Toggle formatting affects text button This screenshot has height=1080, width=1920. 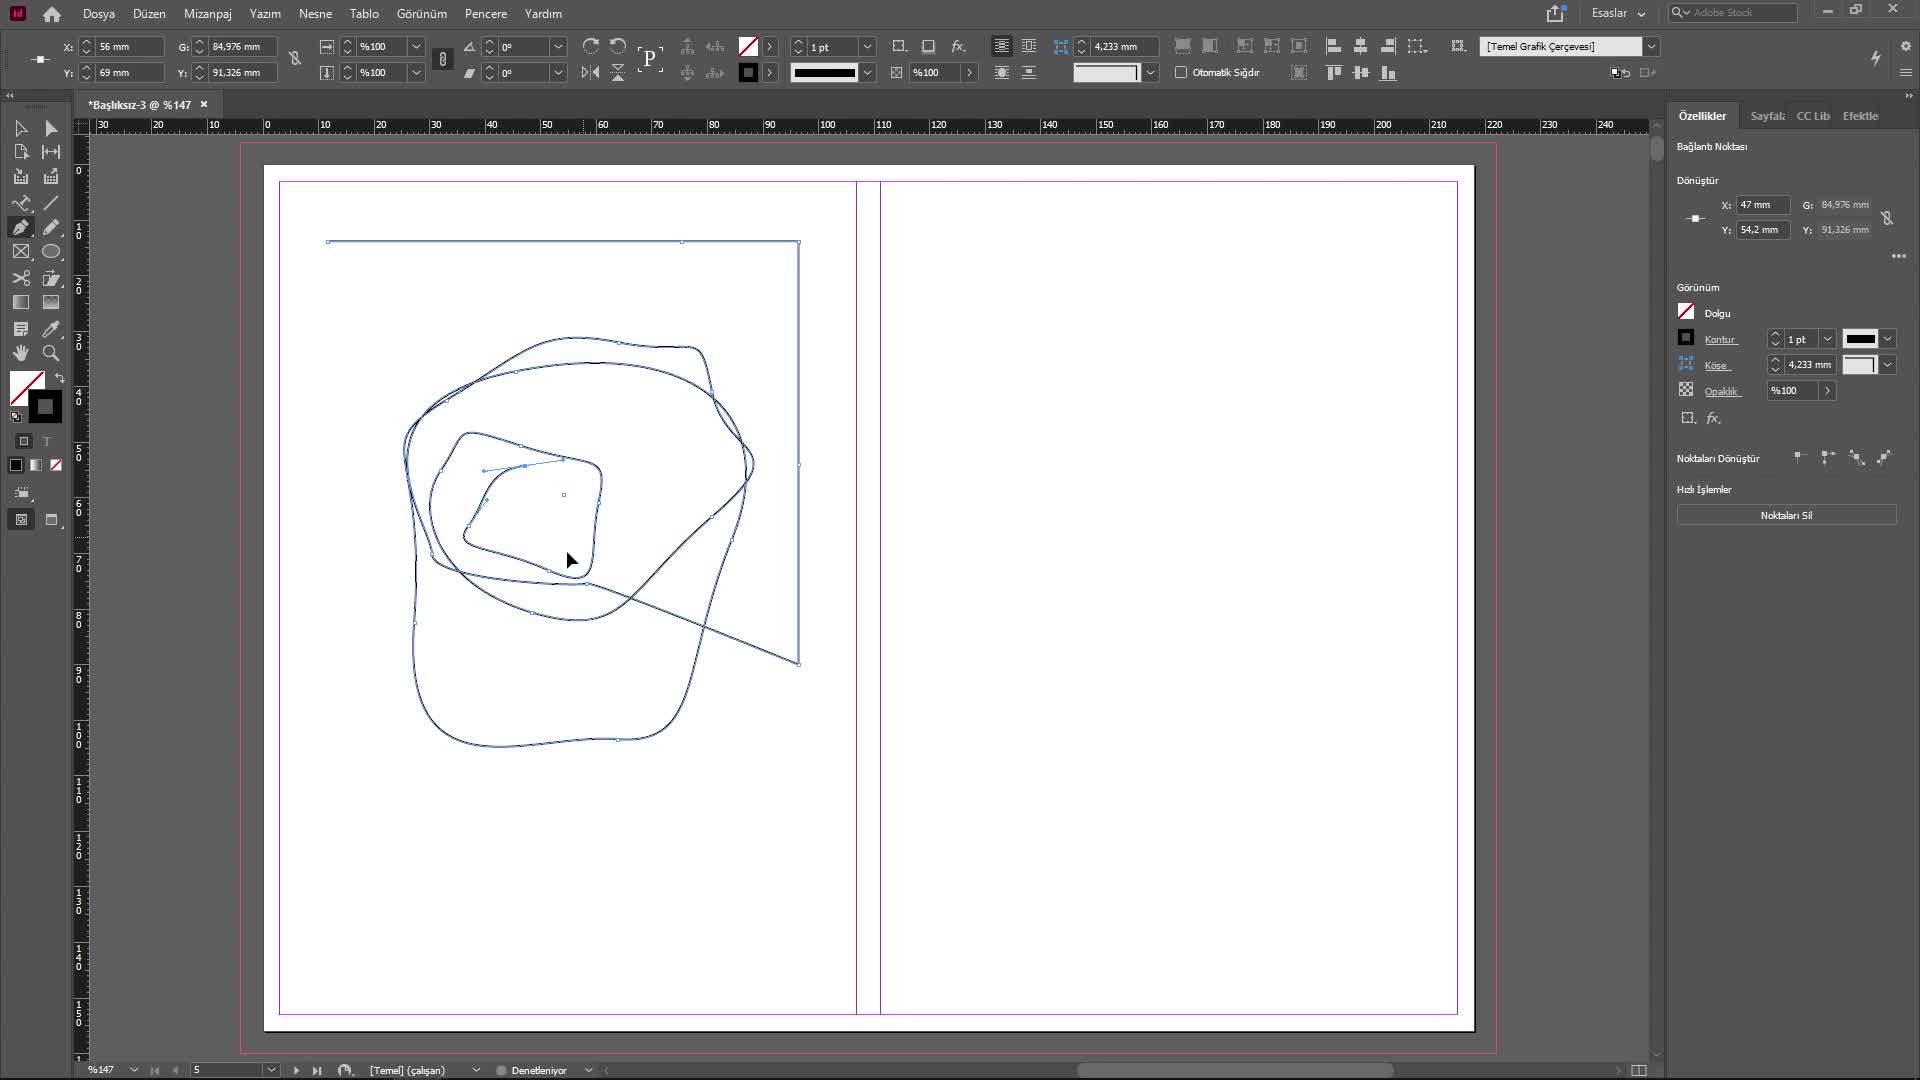[46, 441]
